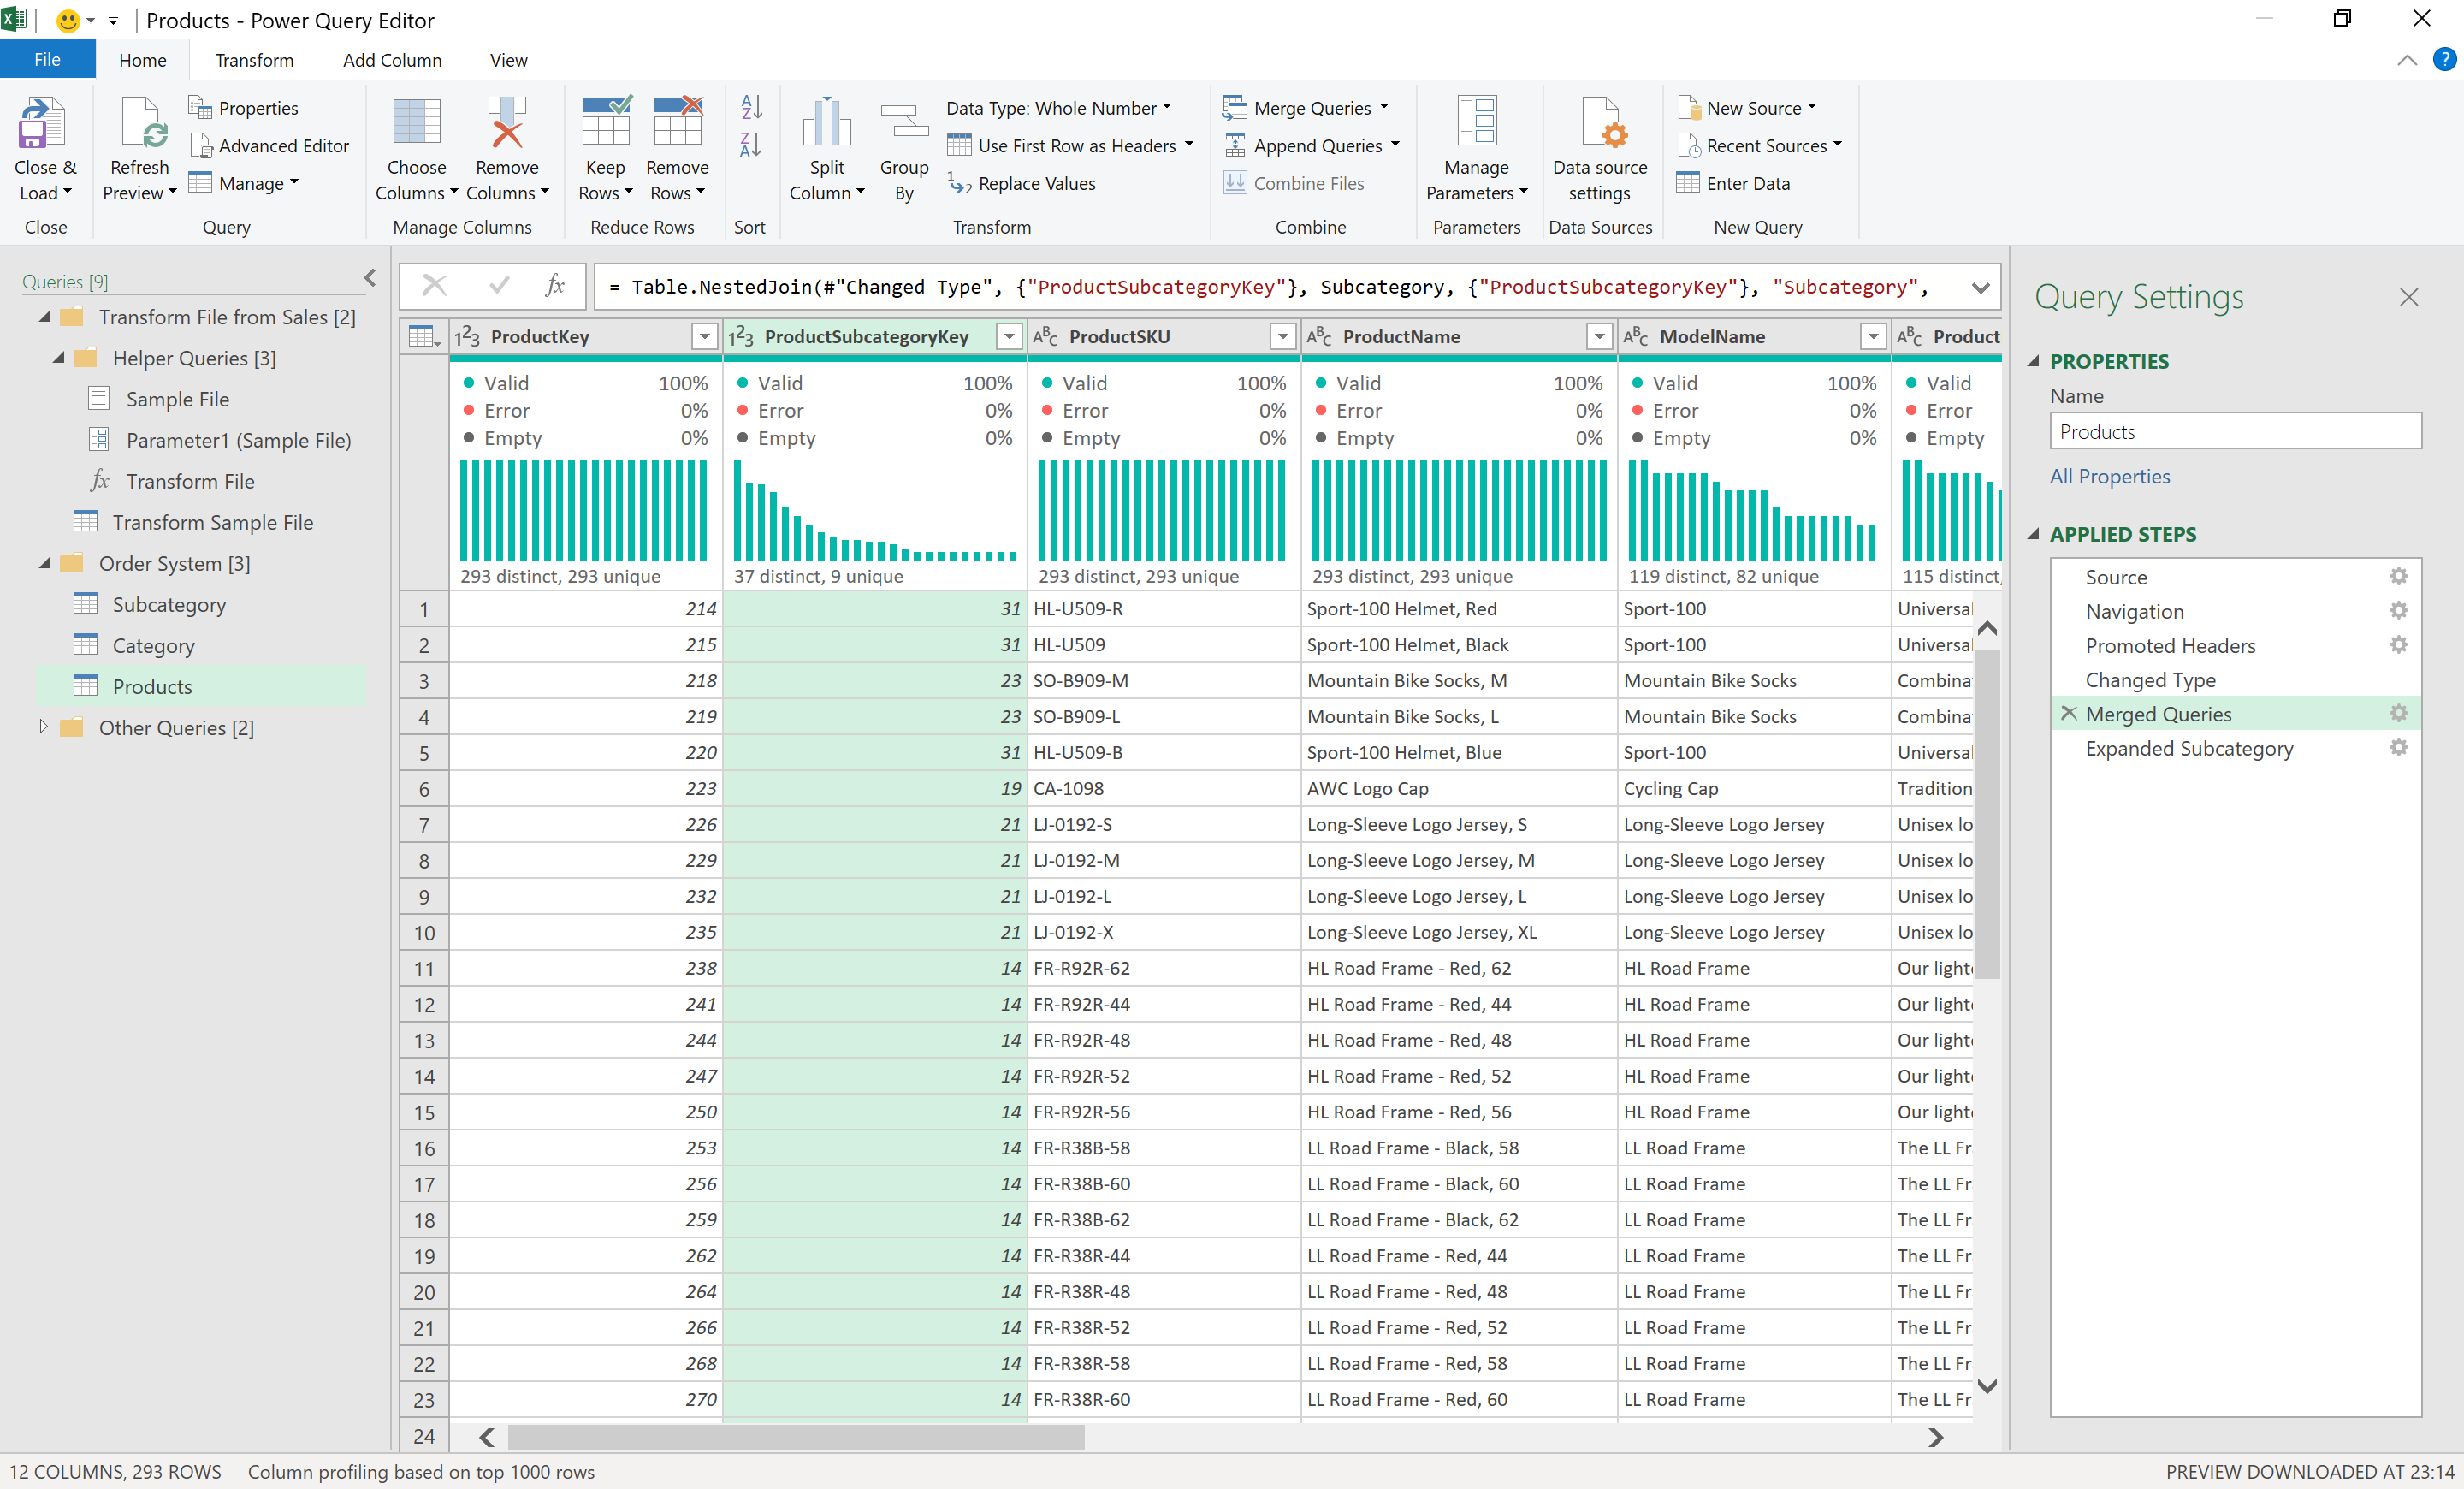This screenshot has height=1489, width=2464.
Task: Open the Advanced Editor
Action: 269,145
